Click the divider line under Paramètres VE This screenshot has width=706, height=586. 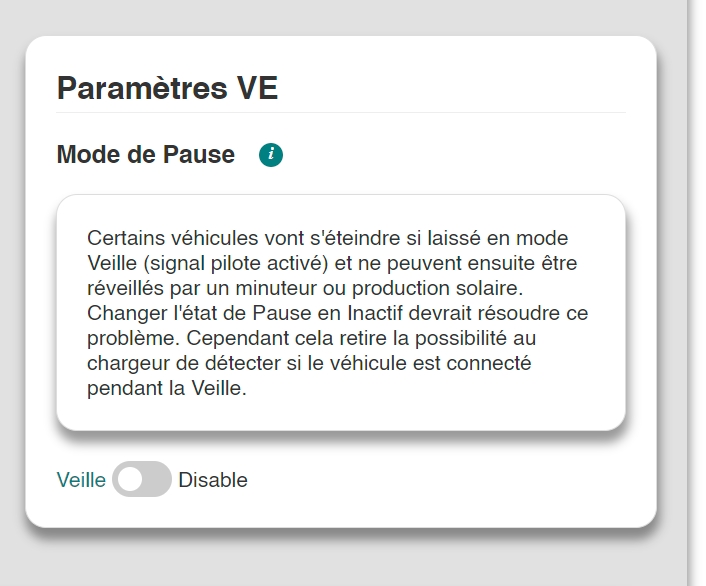[x=341, y=112]
